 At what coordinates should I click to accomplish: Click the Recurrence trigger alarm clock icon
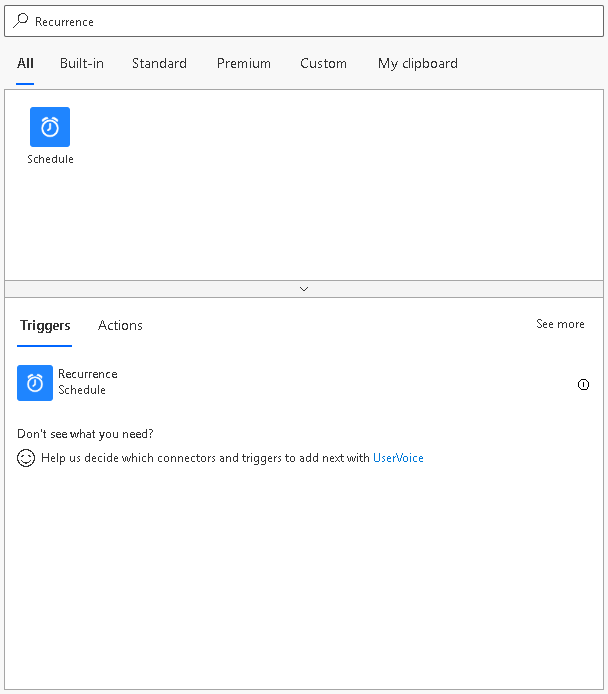click(35, 383)
